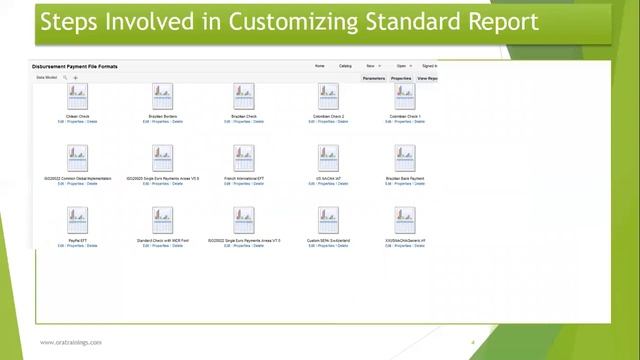Open Properties of Chilean Check

[x=76, y=122]
